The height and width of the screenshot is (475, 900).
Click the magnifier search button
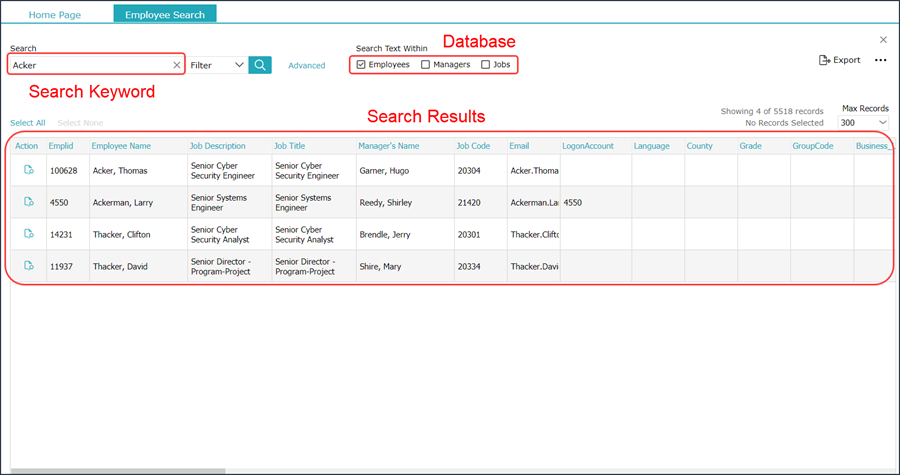point(260,65)
